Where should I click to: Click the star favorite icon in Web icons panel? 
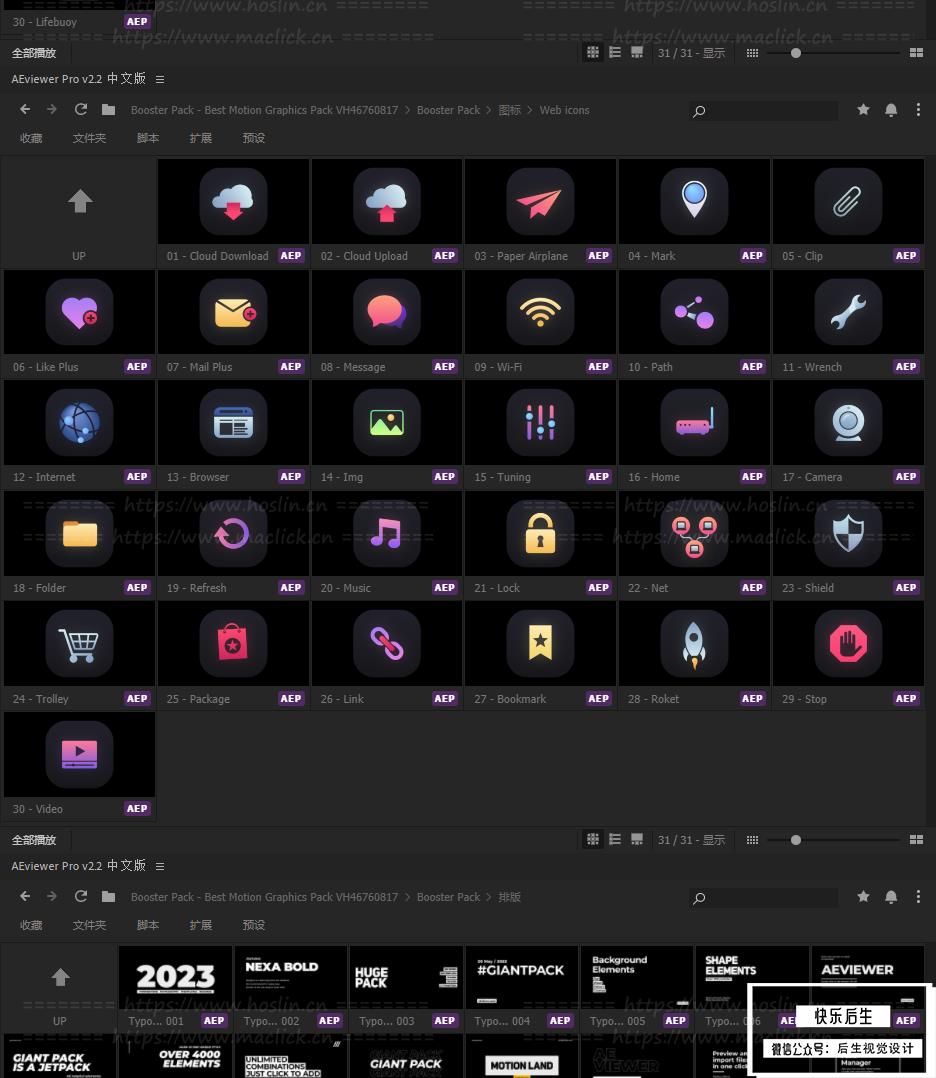863,109
